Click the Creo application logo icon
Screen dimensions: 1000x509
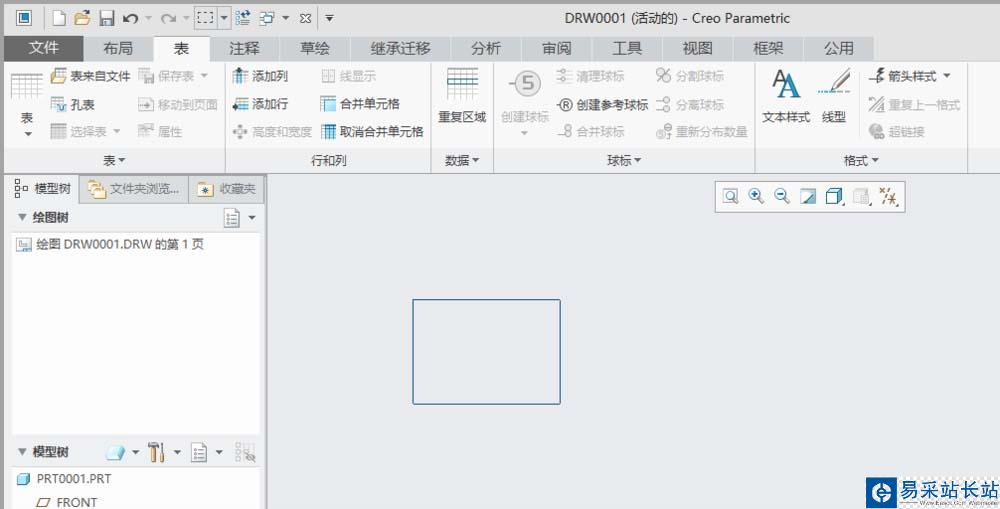pyautogui.click(x=24, y=18)
